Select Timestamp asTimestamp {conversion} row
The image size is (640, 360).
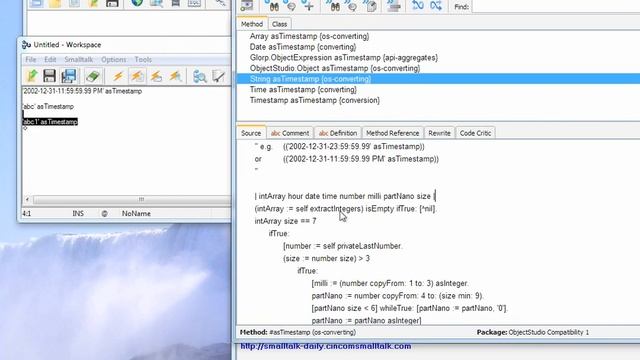pyautogui.click(x=438, y=100)
